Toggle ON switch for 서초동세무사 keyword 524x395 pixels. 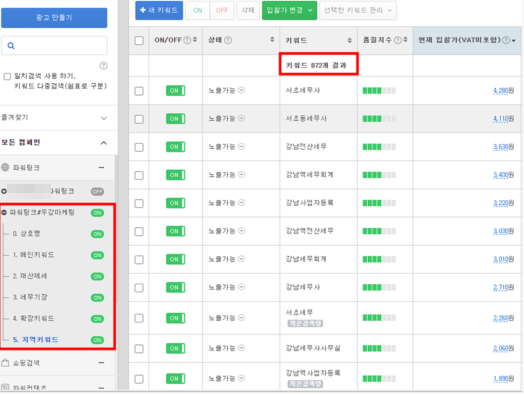[x=175, y=119]
